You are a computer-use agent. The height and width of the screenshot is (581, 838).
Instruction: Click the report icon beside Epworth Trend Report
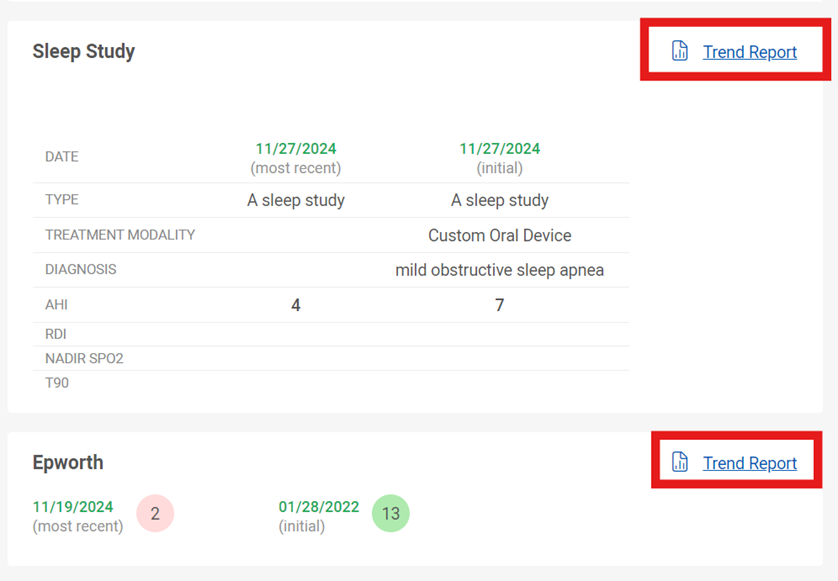pyautogui.click(x=680, y=462)
